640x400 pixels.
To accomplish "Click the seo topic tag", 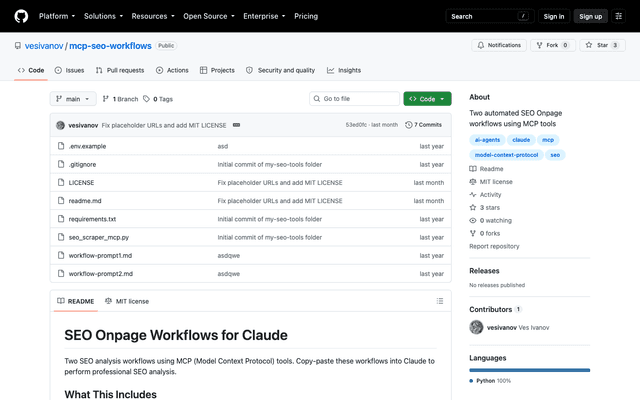I will tap(555, 155).
